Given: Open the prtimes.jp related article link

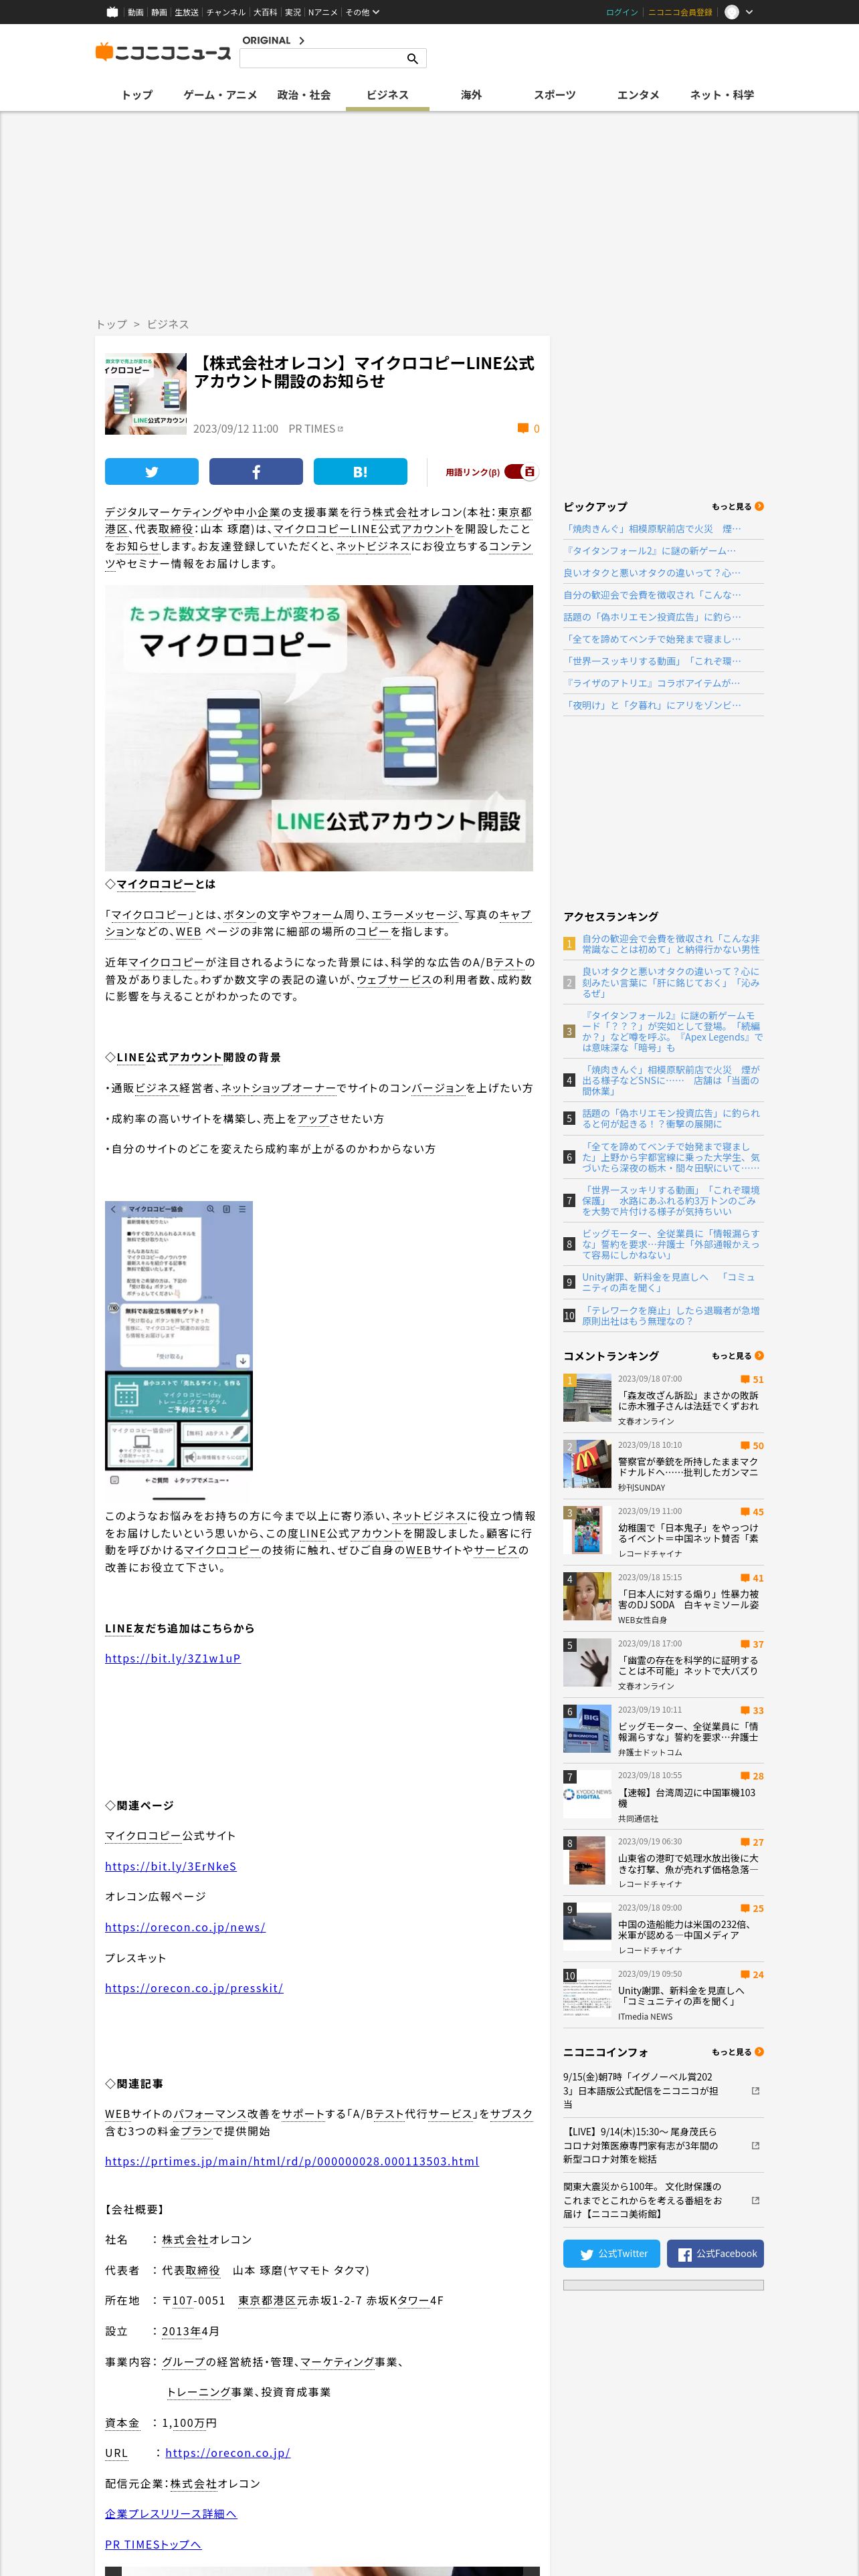Looking at the screenshot, I should coord(292,2161).
